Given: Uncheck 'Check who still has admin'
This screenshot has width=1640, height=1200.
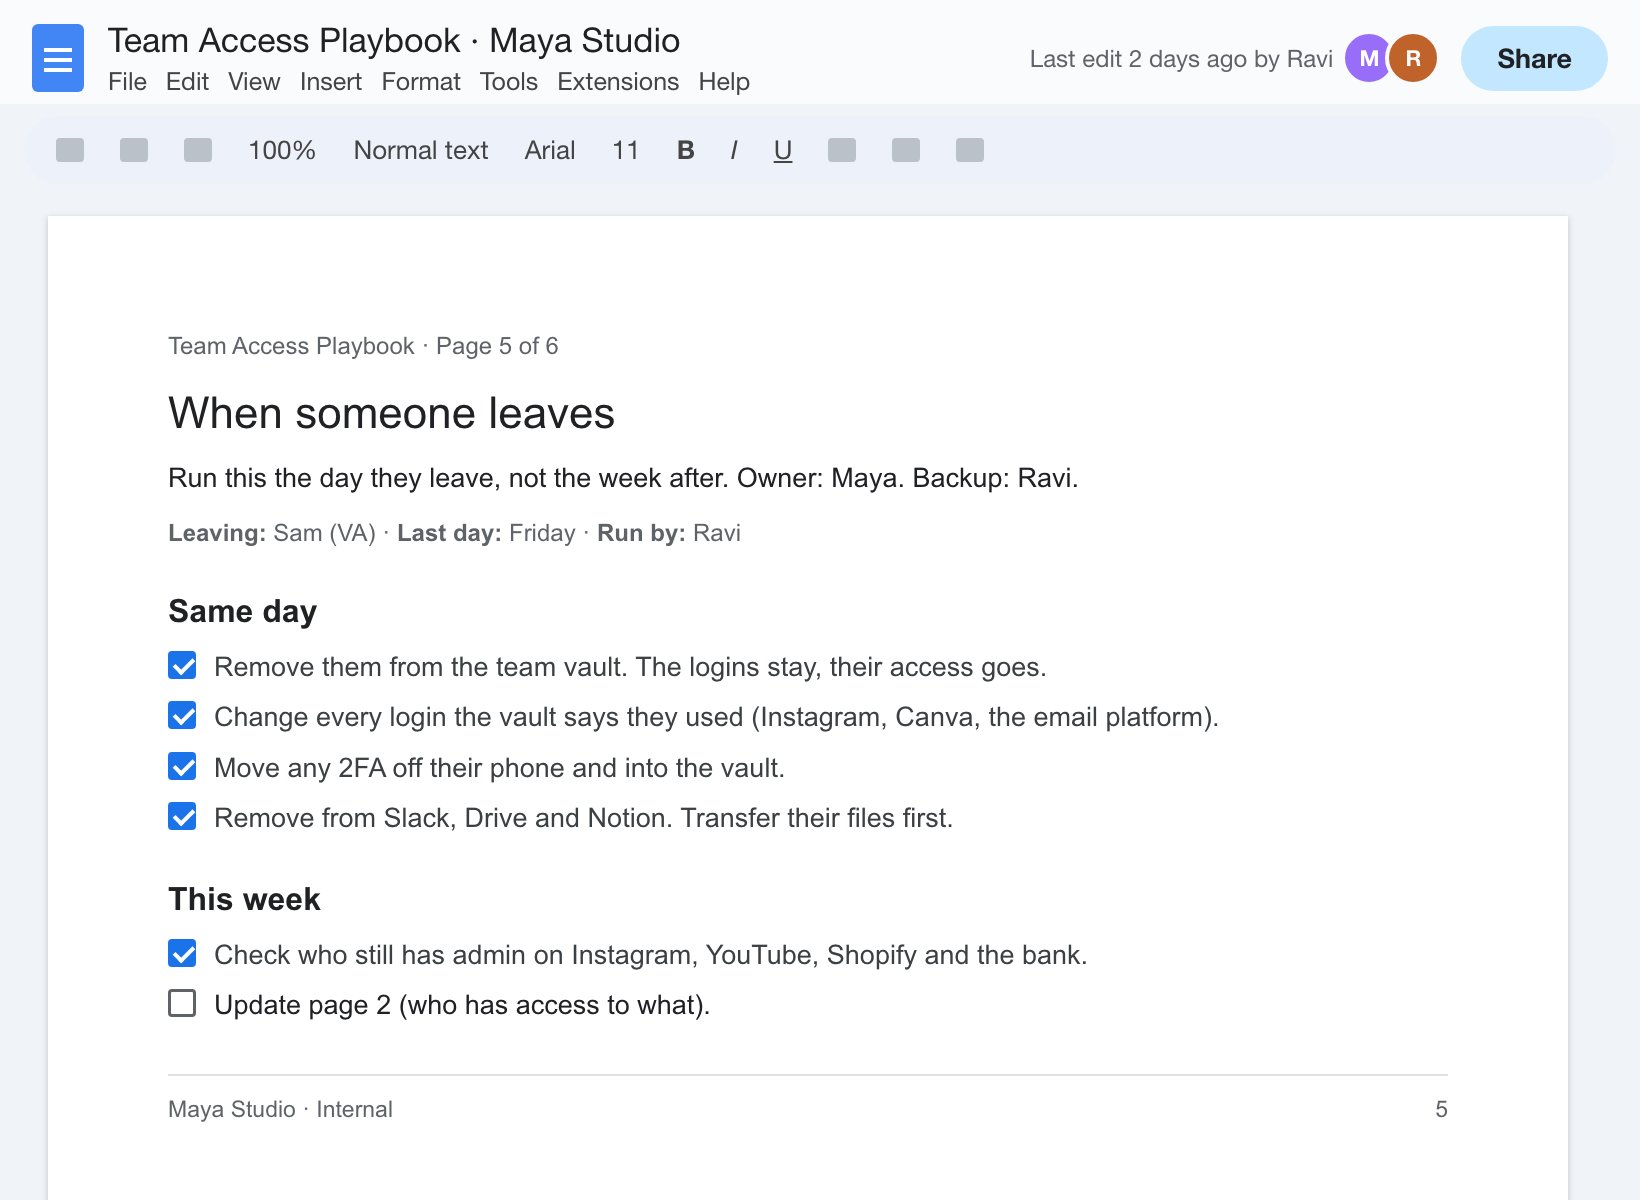Looking at the screenshot, I should coord(182,954).
